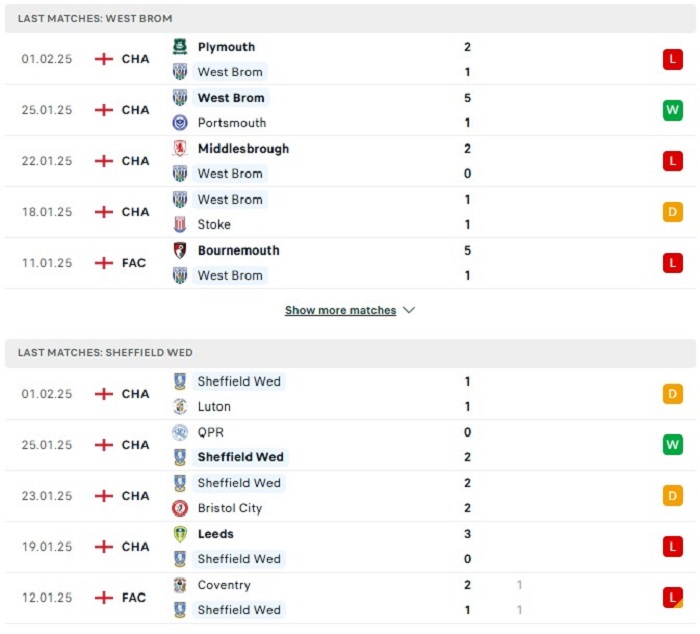
Task: Click the Coventry club crest icon
Action: pos(180,585)
